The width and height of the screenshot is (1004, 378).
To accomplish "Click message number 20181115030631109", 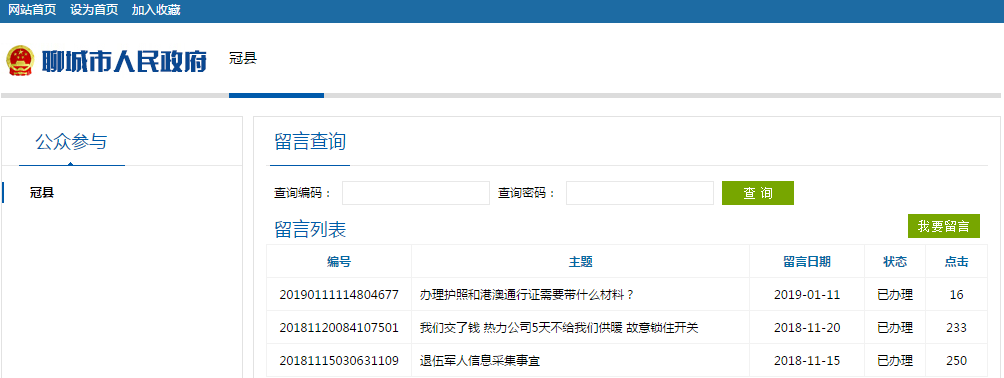I will [339, 361].
